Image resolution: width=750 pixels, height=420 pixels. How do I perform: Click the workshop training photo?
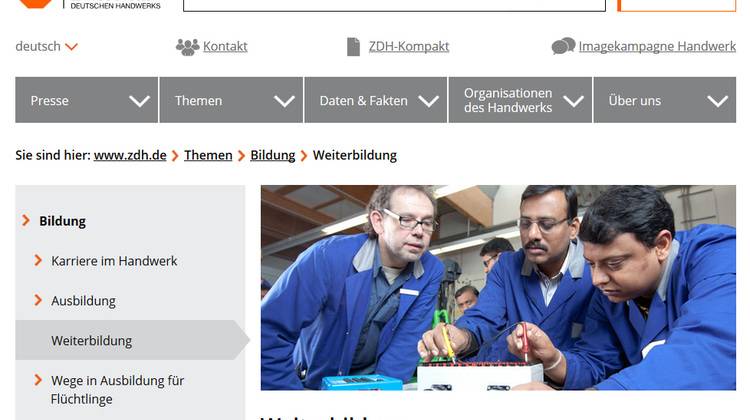(x=498, y=287)
